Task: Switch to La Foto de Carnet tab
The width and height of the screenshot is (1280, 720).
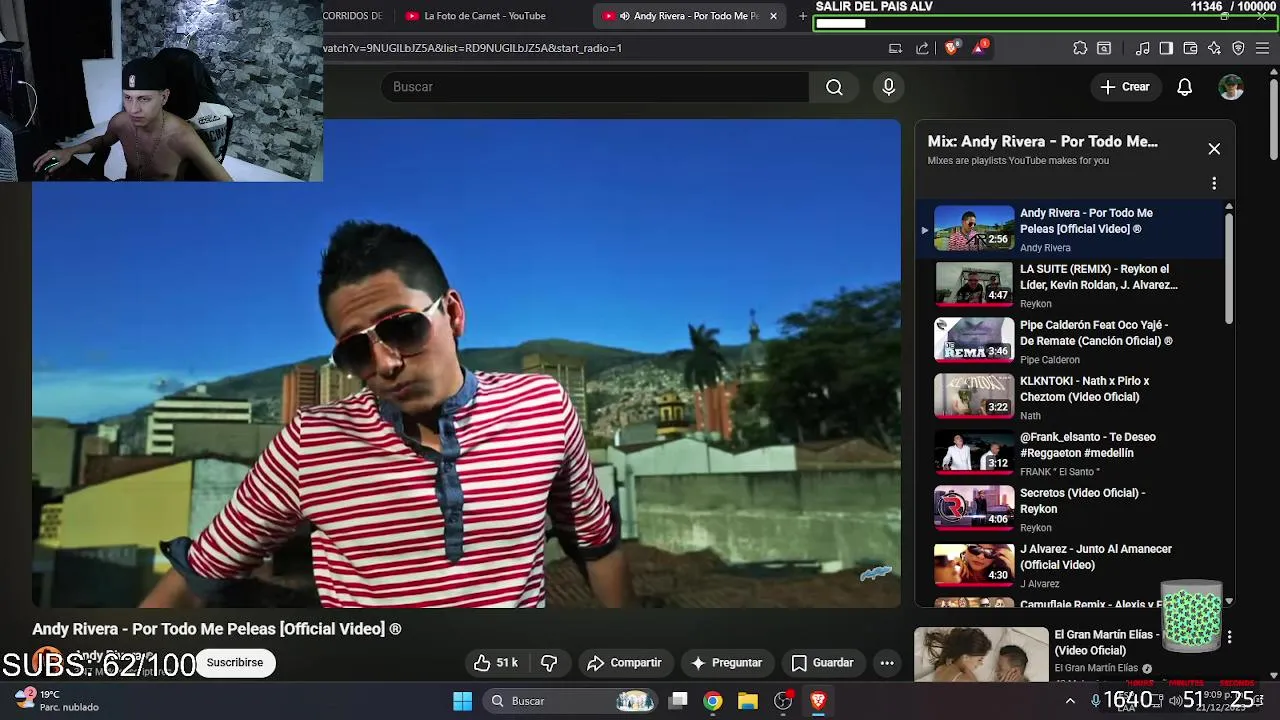Action: [484, 16]
